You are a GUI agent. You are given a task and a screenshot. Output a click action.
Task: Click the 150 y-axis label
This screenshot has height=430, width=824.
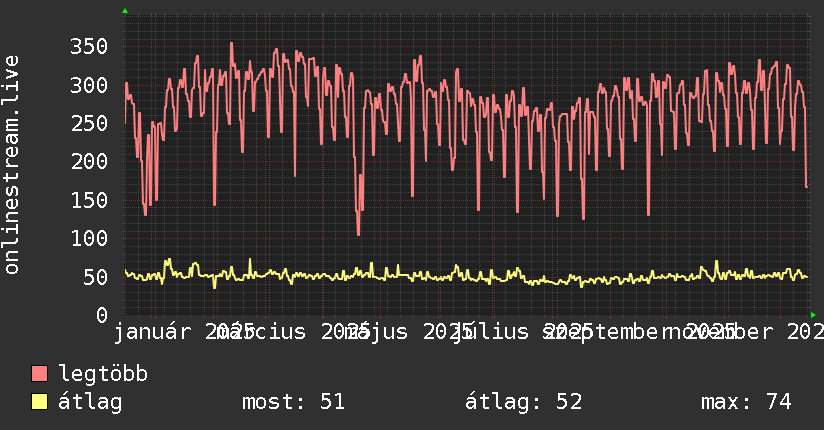coord(89,200)
